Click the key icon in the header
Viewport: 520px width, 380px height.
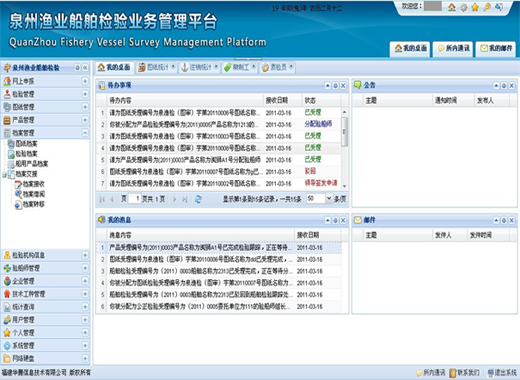pos(487,7)
